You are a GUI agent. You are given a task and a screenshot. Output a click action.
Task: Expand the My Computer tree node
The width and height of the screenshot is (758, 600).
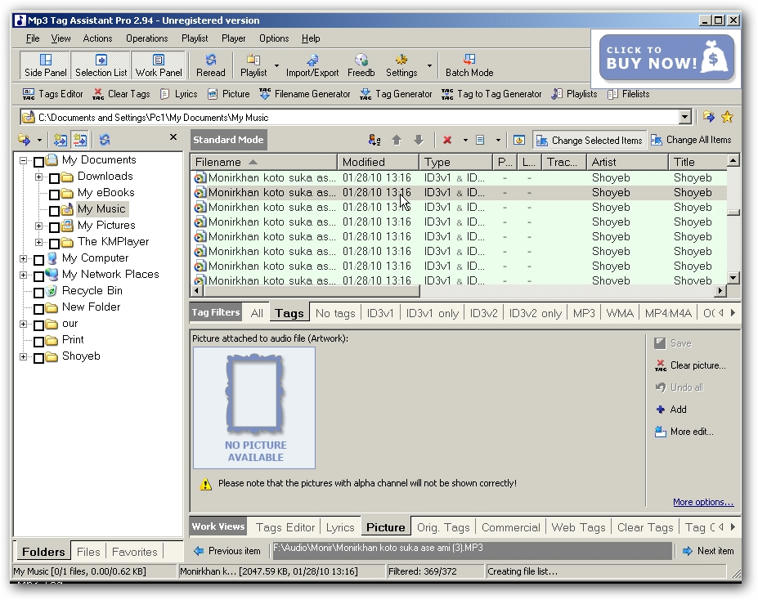pyautogui.click(x=23, y=259)
